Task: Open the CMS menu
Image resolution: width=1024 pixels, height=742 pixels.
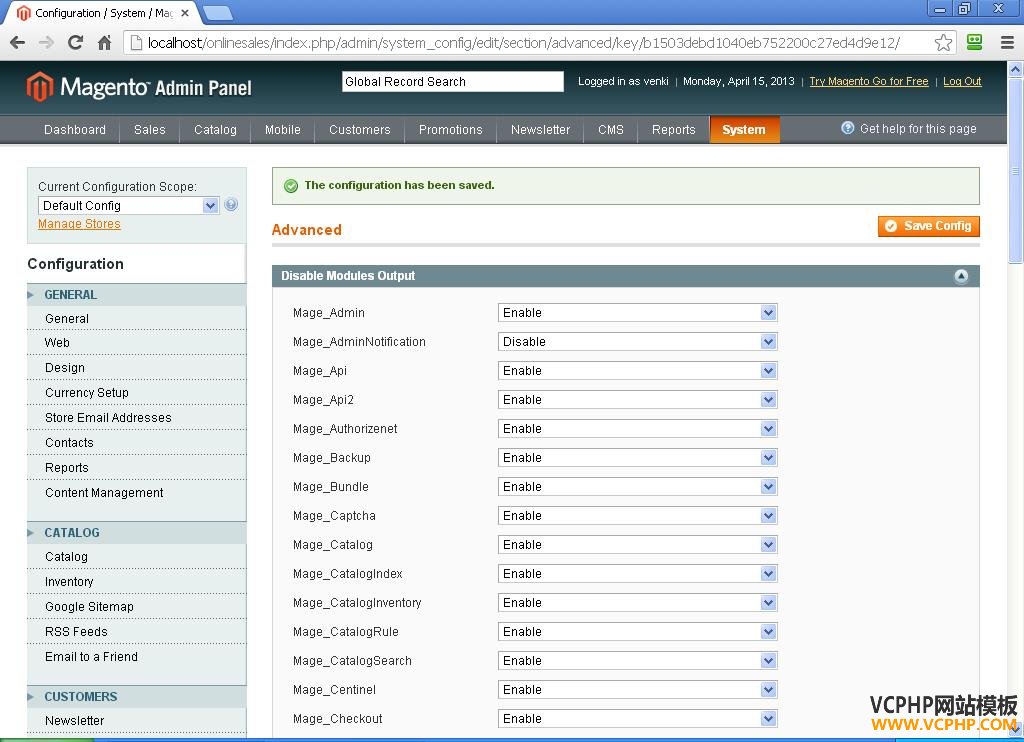Action: click(x=611, y=129)
